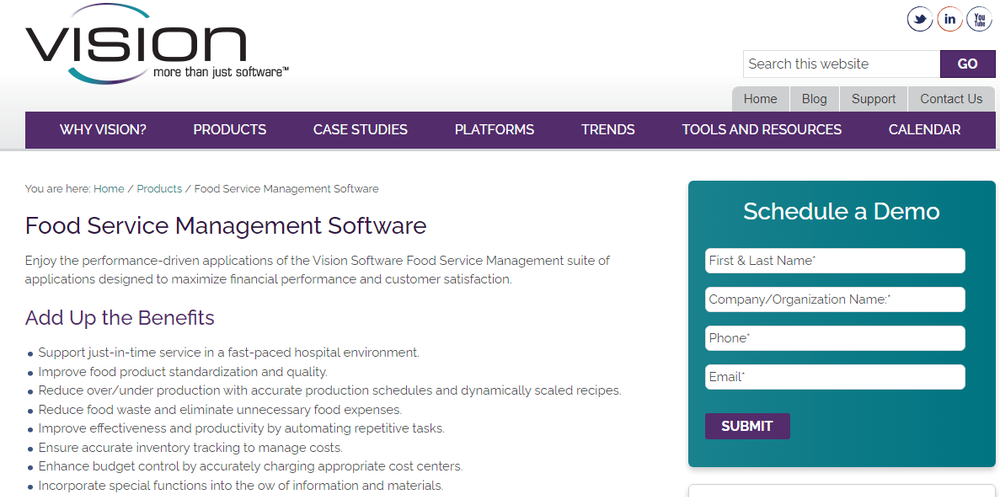Click the intro paragraph 'Enjoy the performance-driven applications'
The height and width of the screenshot is (497, 1000).
318,270
